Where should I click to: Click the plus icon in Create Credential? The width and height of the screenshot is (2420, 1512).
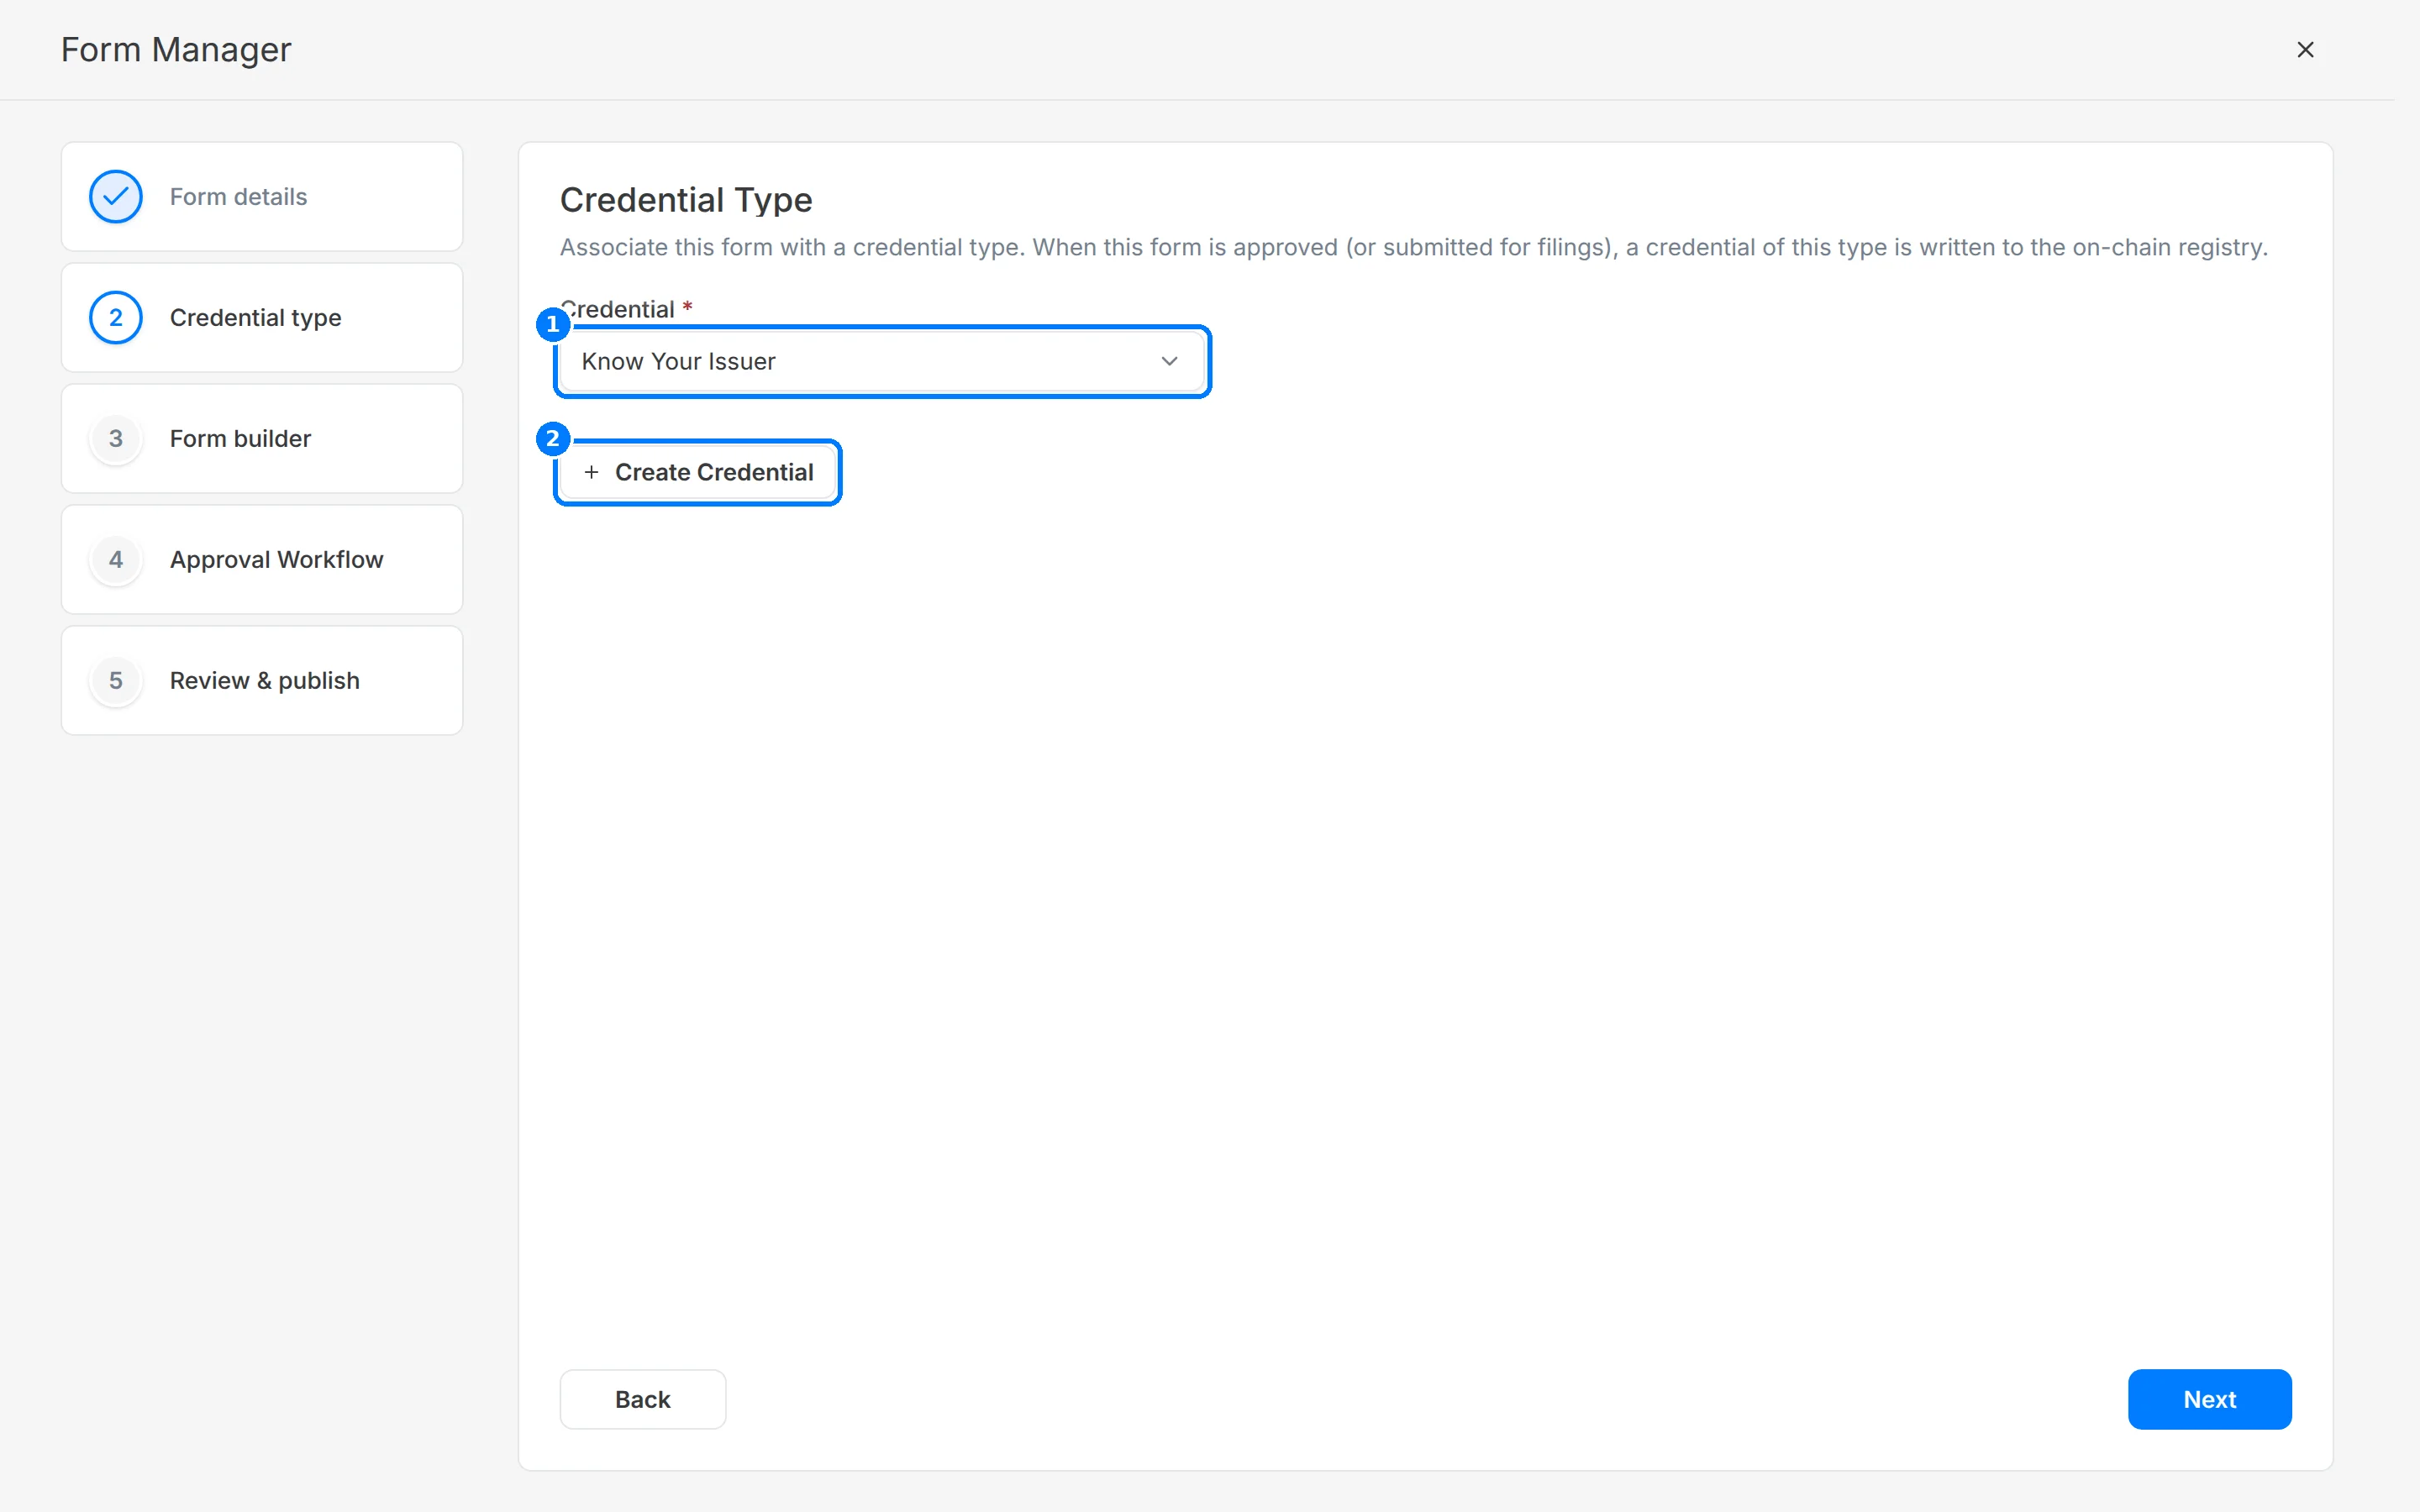click(591, 472)
